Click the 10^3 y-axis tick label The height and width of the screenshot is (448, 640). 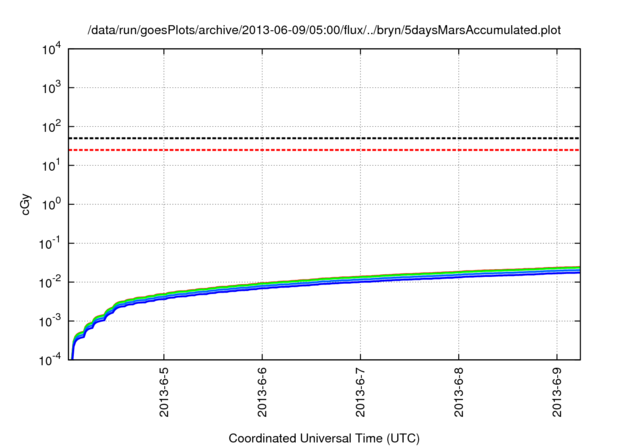click(x=51, y=88)
